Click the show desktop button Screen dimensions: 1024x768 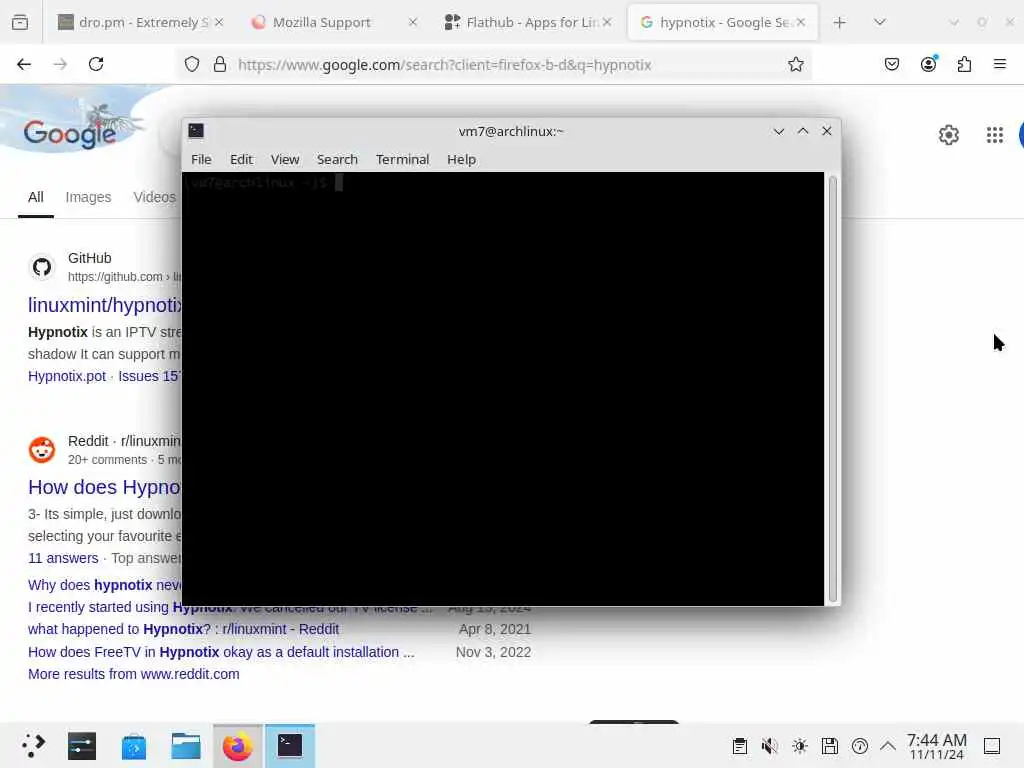[992, 746]
